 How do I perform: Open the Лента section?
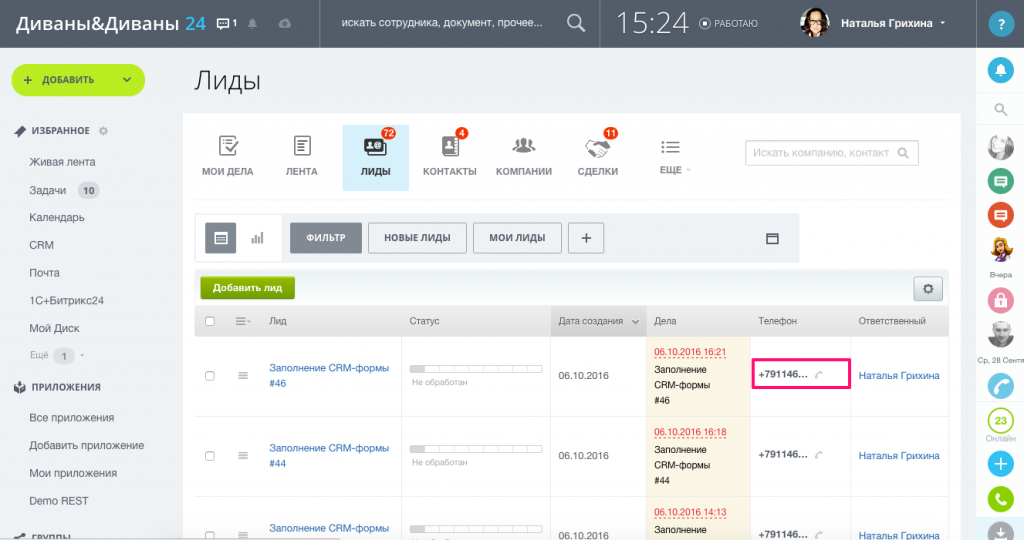tap(301, 157)
